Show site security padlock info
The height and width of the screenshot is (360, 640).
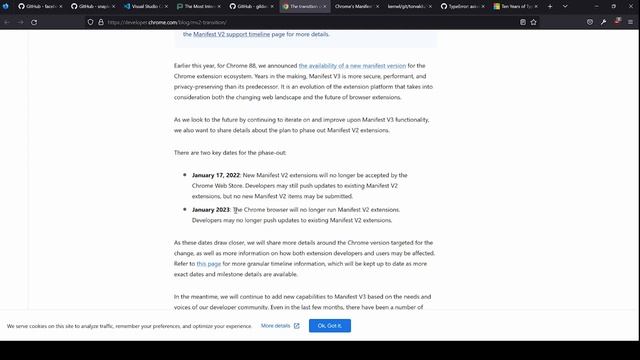[x=101, y=22]
